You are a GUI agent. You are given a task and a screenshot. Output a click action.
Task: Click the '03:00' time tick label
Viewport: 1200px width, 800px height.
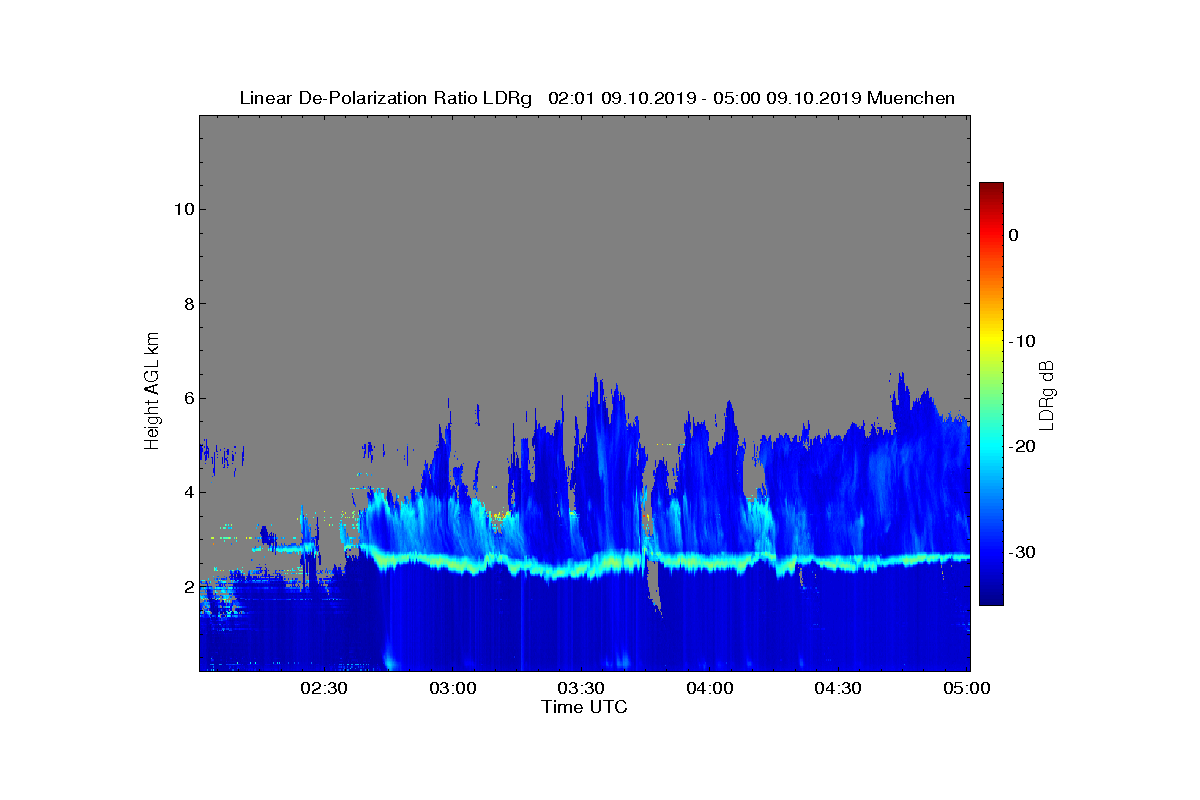pyautogui.click(x=453, y=688)
